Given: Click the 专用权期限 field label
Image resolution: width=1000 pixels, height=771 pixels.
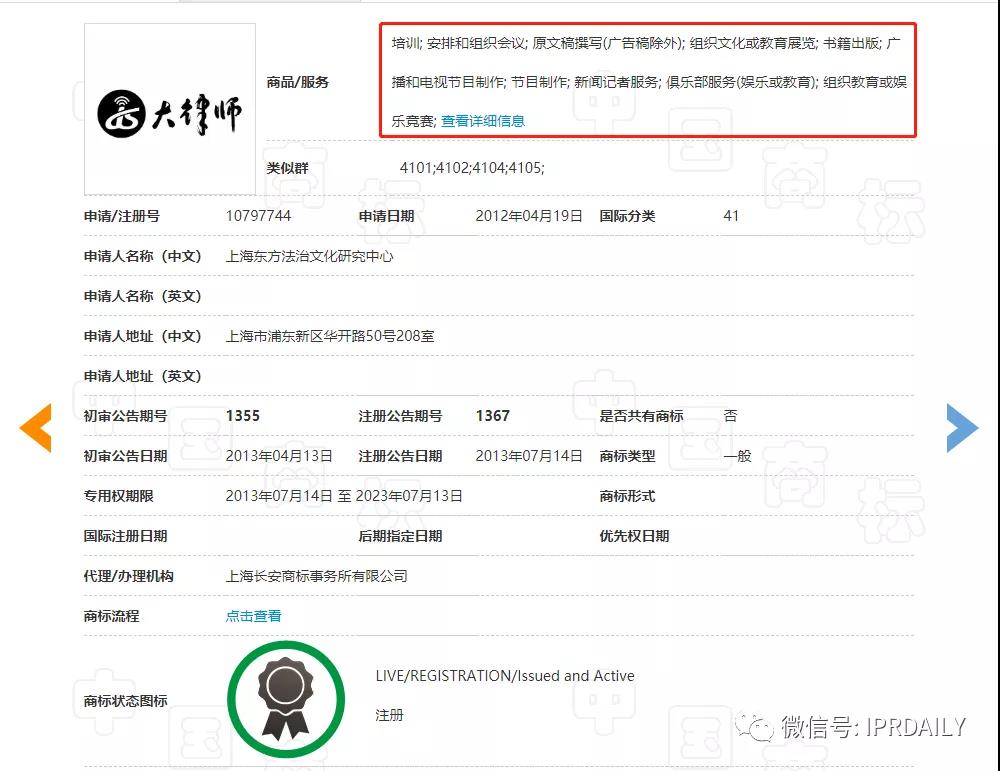Looking at the screenshot, I should pos(119,496).
